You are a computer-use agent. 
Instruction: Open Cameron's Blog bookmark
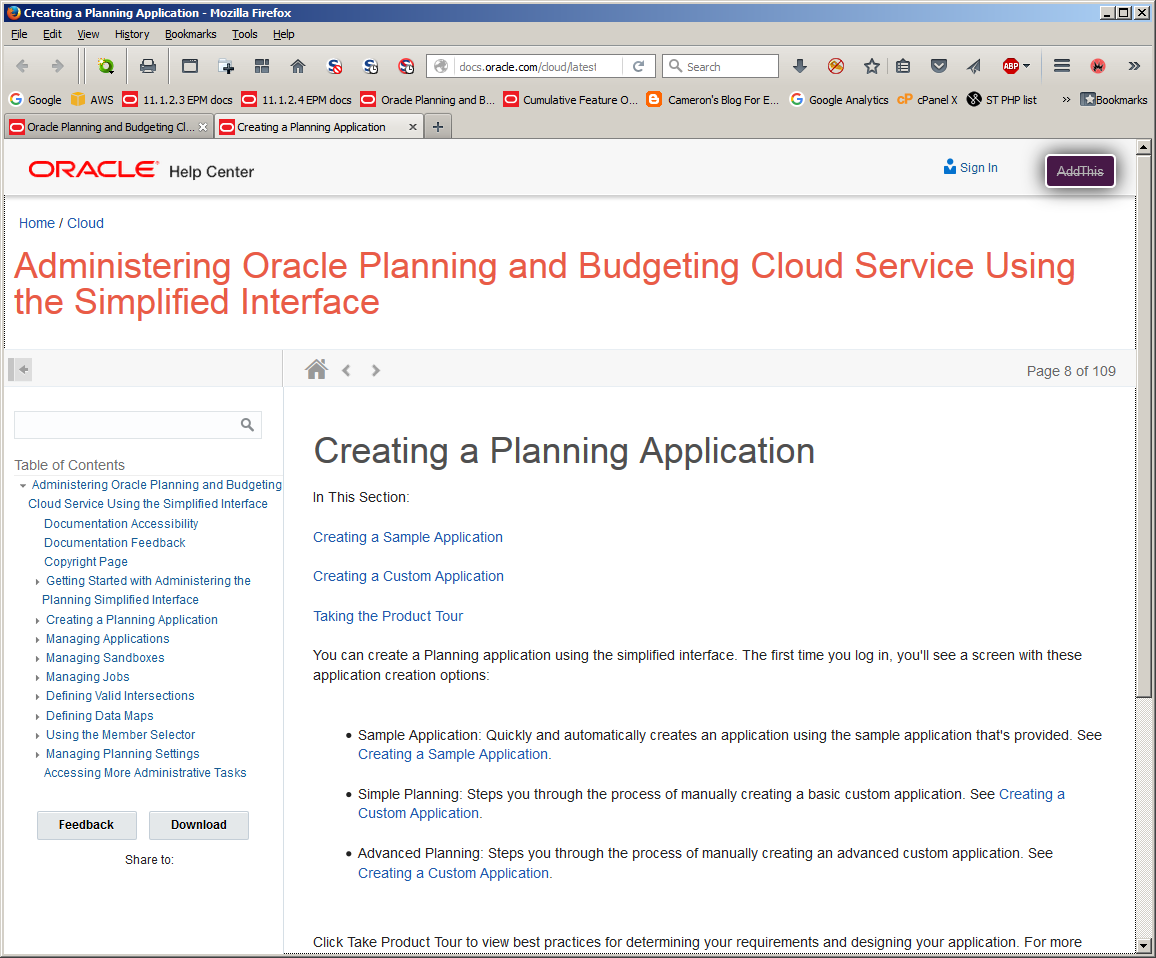click(x=712, y=100)
